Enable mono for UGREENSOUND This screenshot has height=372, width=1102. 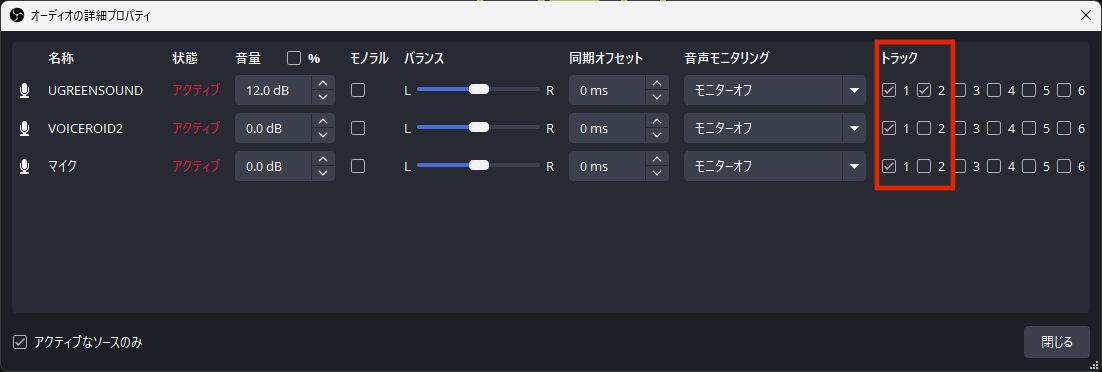(x=358, y=90)
